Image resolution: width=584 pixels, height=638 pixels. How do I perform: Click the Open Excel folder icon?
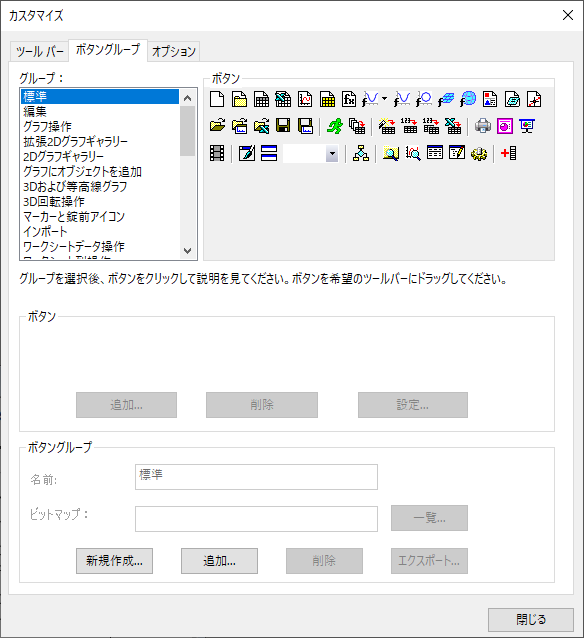pyautogui.click(x=261, y=126)
